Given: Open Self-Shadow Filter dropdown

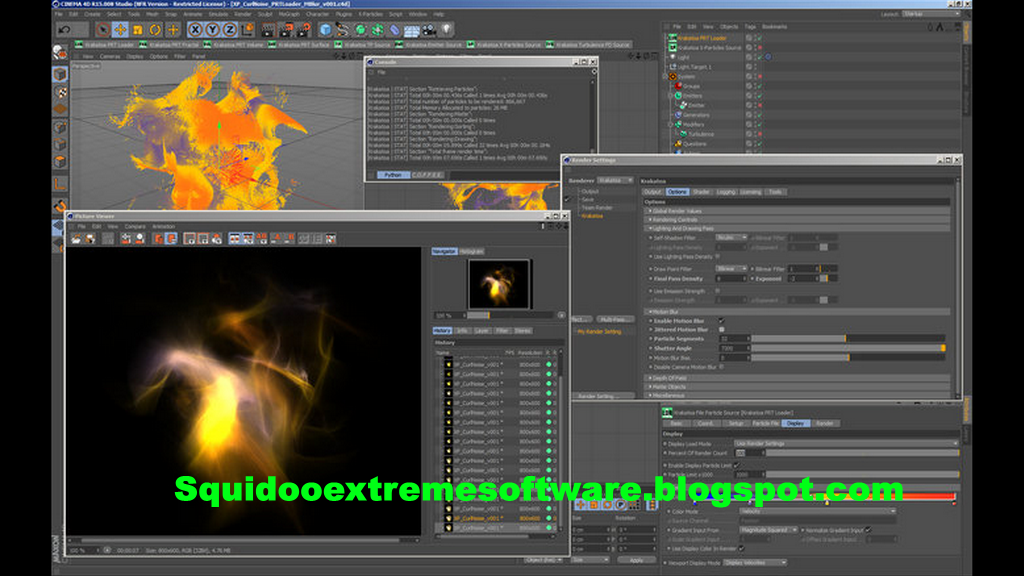Looking at the screenshot, I should point(731,238).
